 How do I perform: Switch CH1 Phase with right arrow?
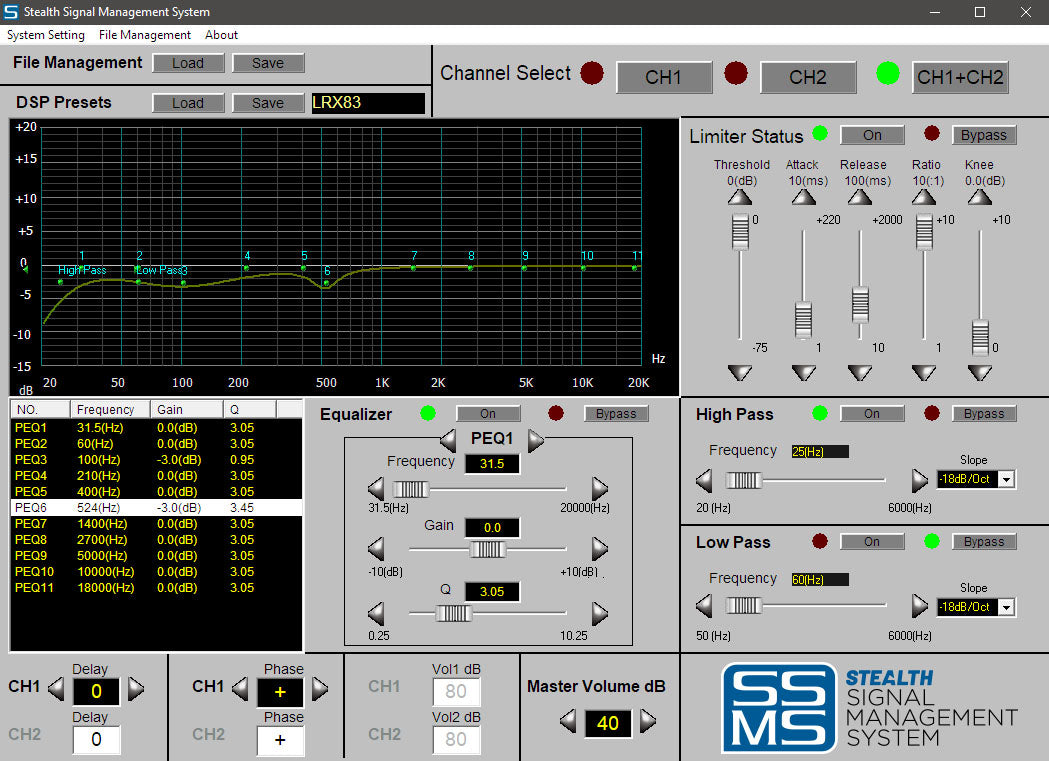320,688
